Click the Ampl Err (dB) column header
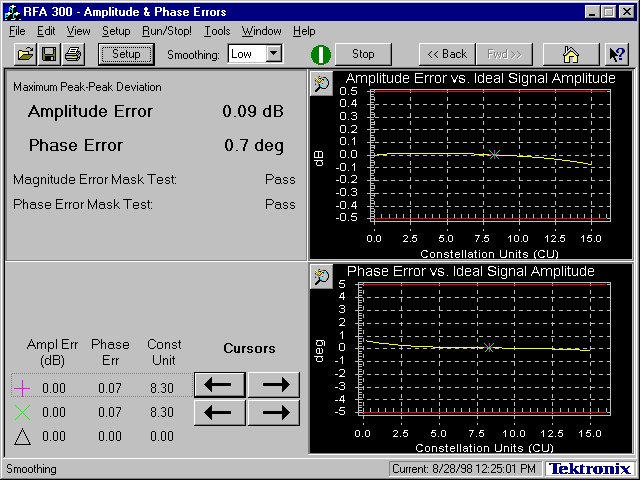The image size is (640, 480). pyautogui.click(x=52, y=353)
